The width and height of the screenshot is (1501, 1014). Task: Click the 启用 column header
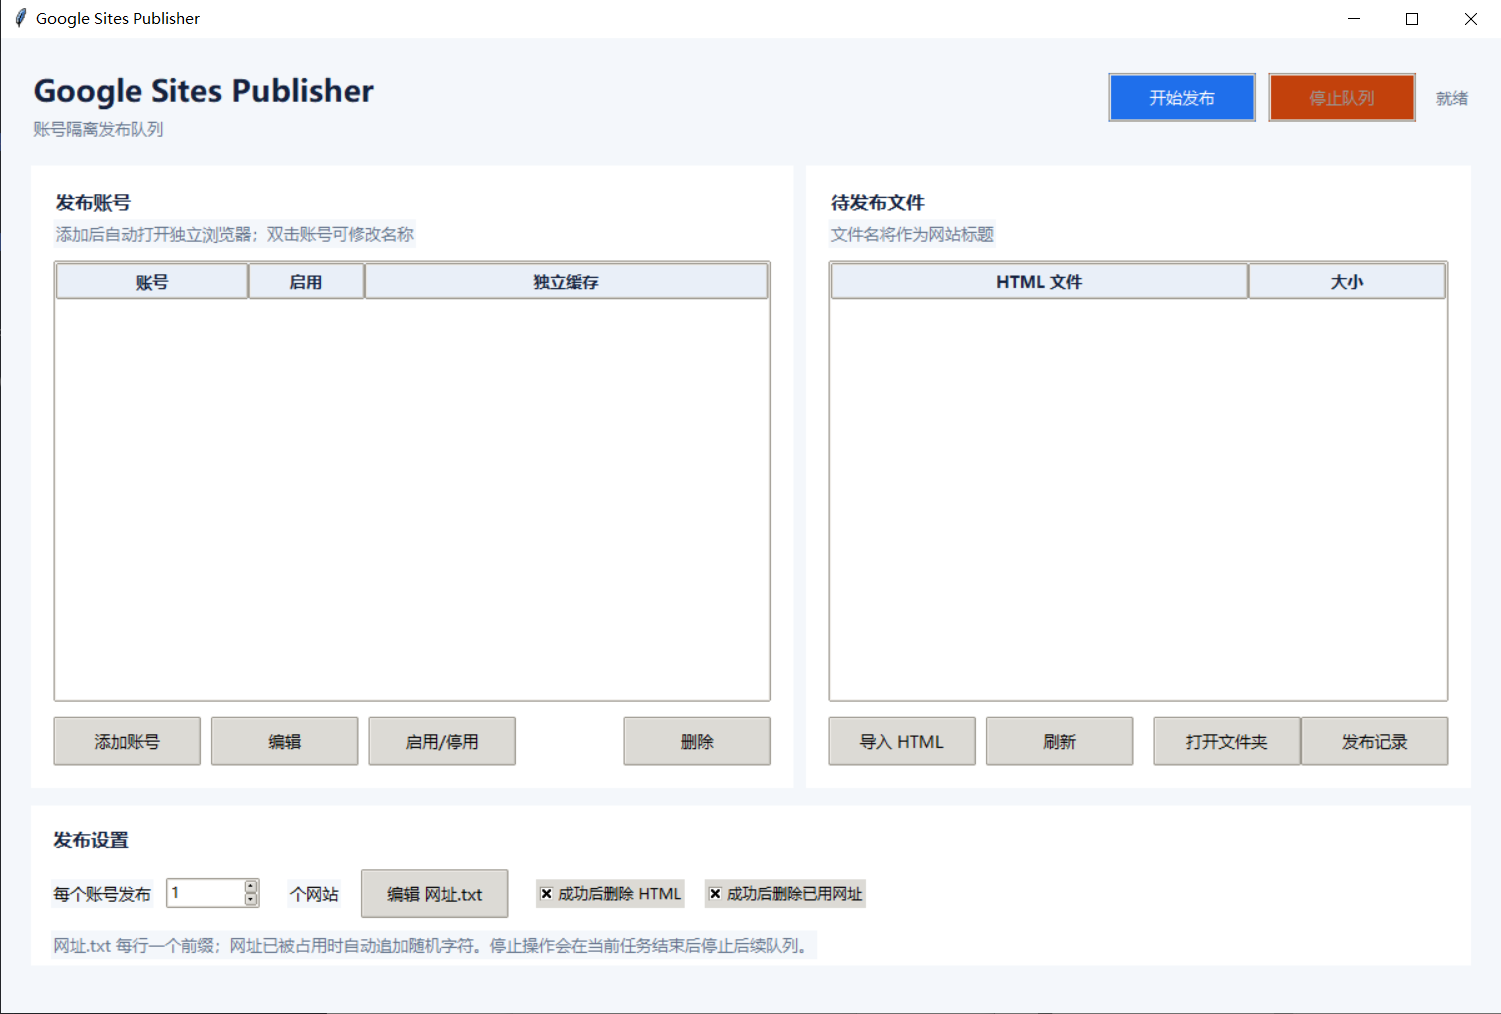tap(306, 282)
